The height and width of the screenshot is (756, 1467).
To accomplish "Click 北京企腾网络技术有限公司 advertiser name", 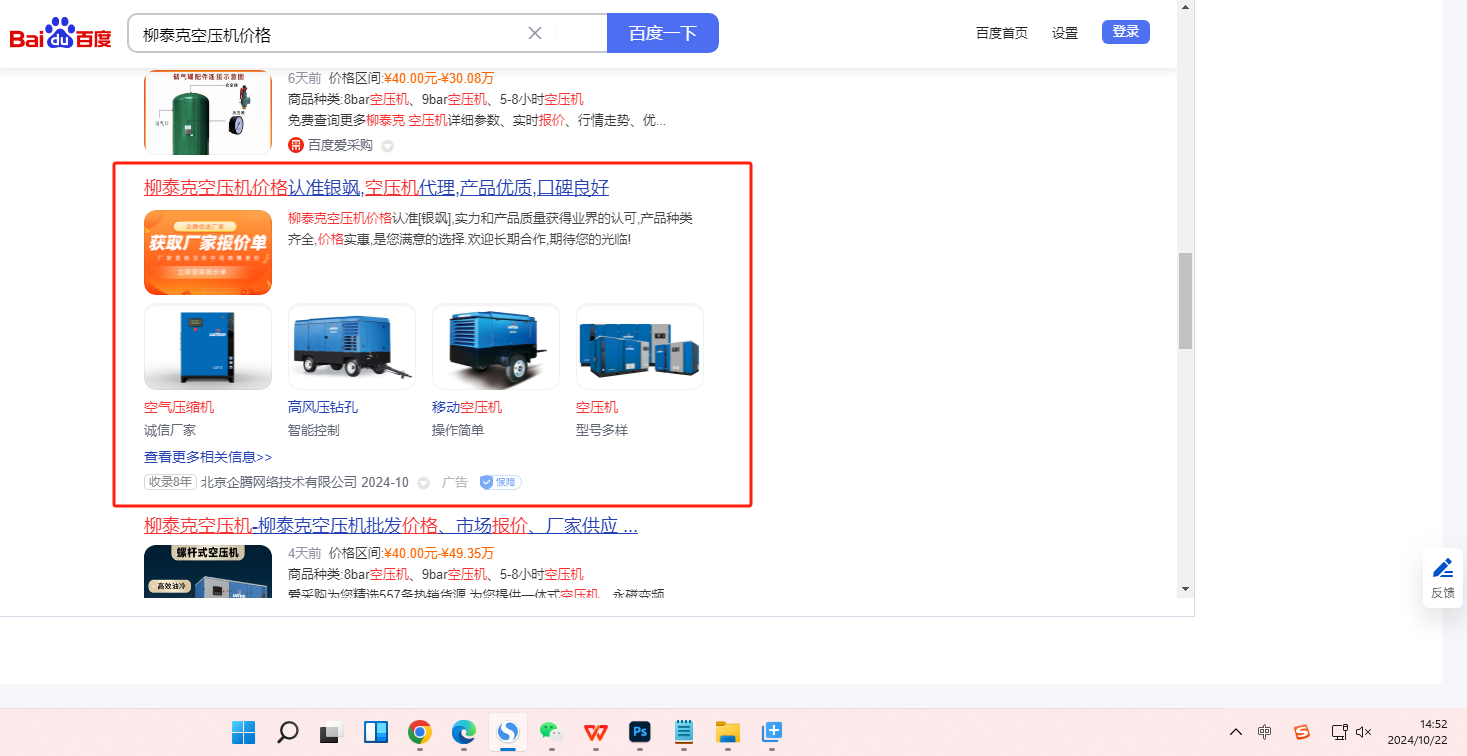I will tap(279, 482).
